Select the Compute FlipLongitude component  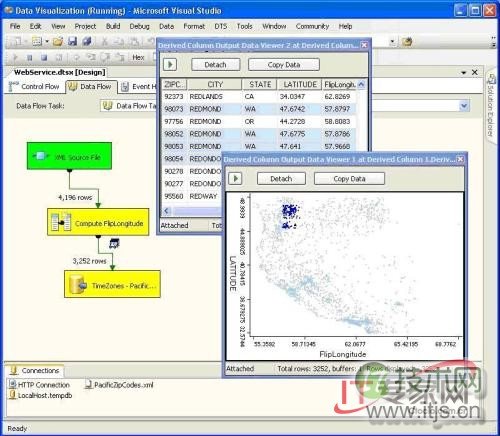point(98,222)
